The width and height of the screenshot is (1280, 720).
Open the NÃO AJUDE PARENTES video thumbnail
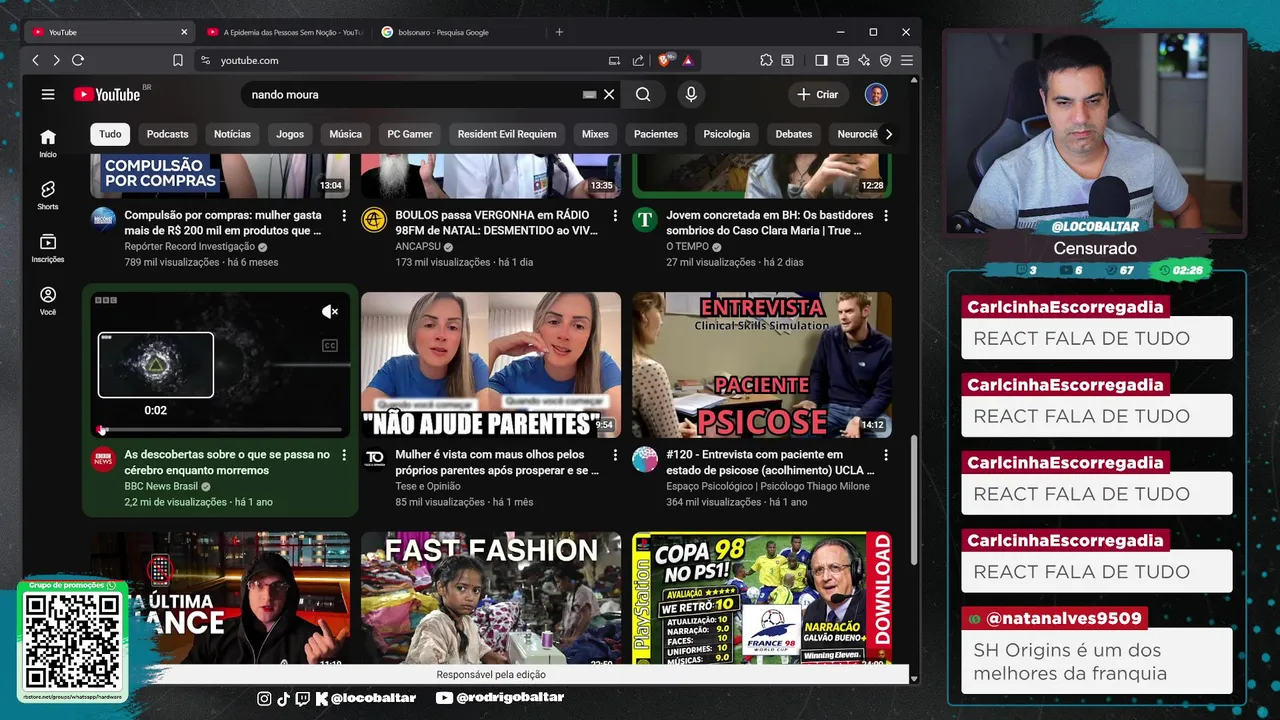coord(490,365)
